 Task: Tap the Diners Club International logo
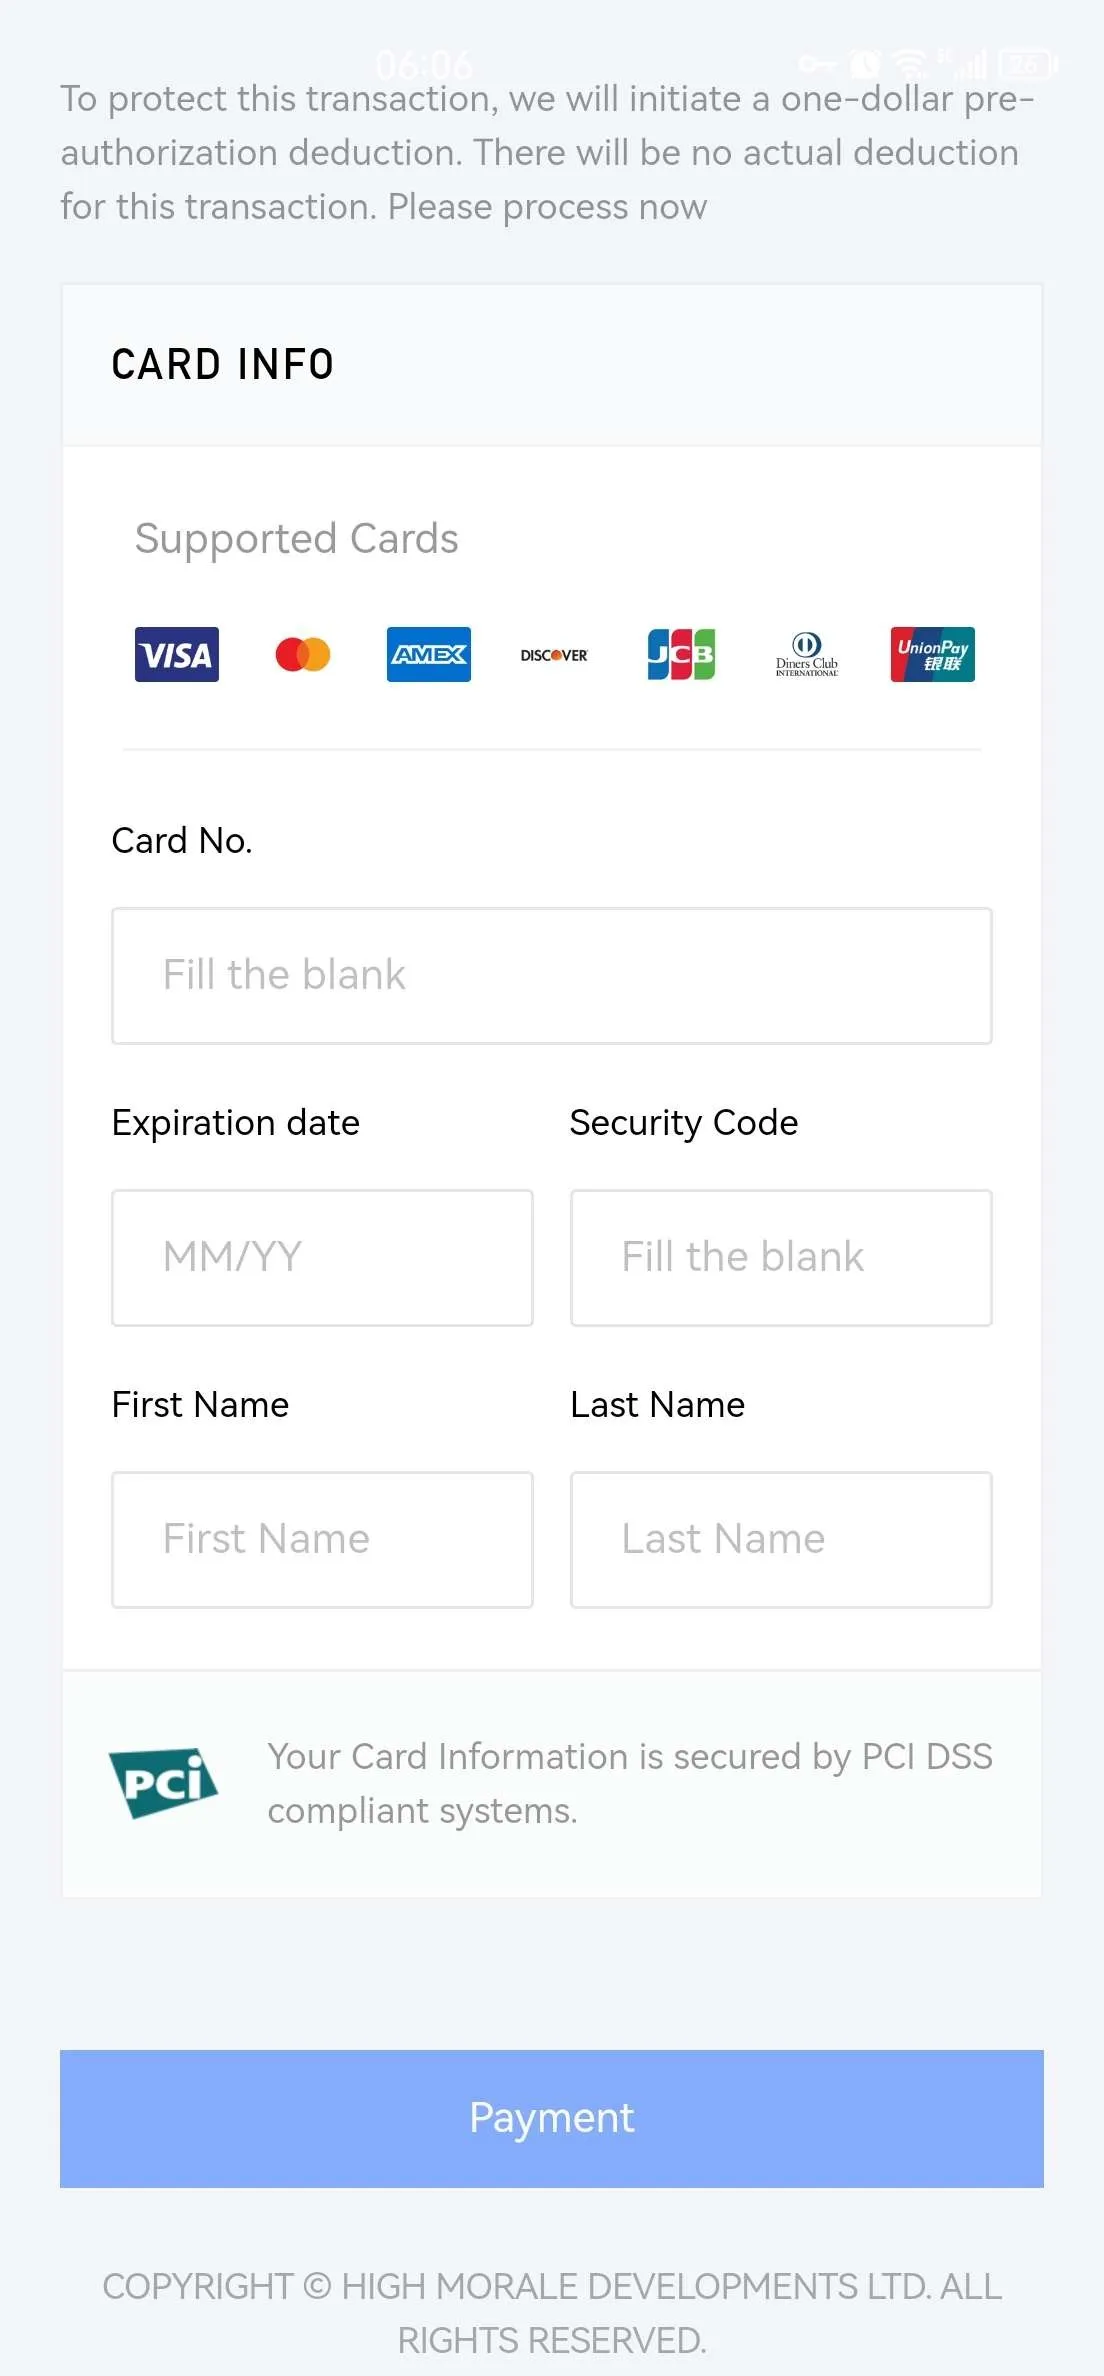pos(807,655)
